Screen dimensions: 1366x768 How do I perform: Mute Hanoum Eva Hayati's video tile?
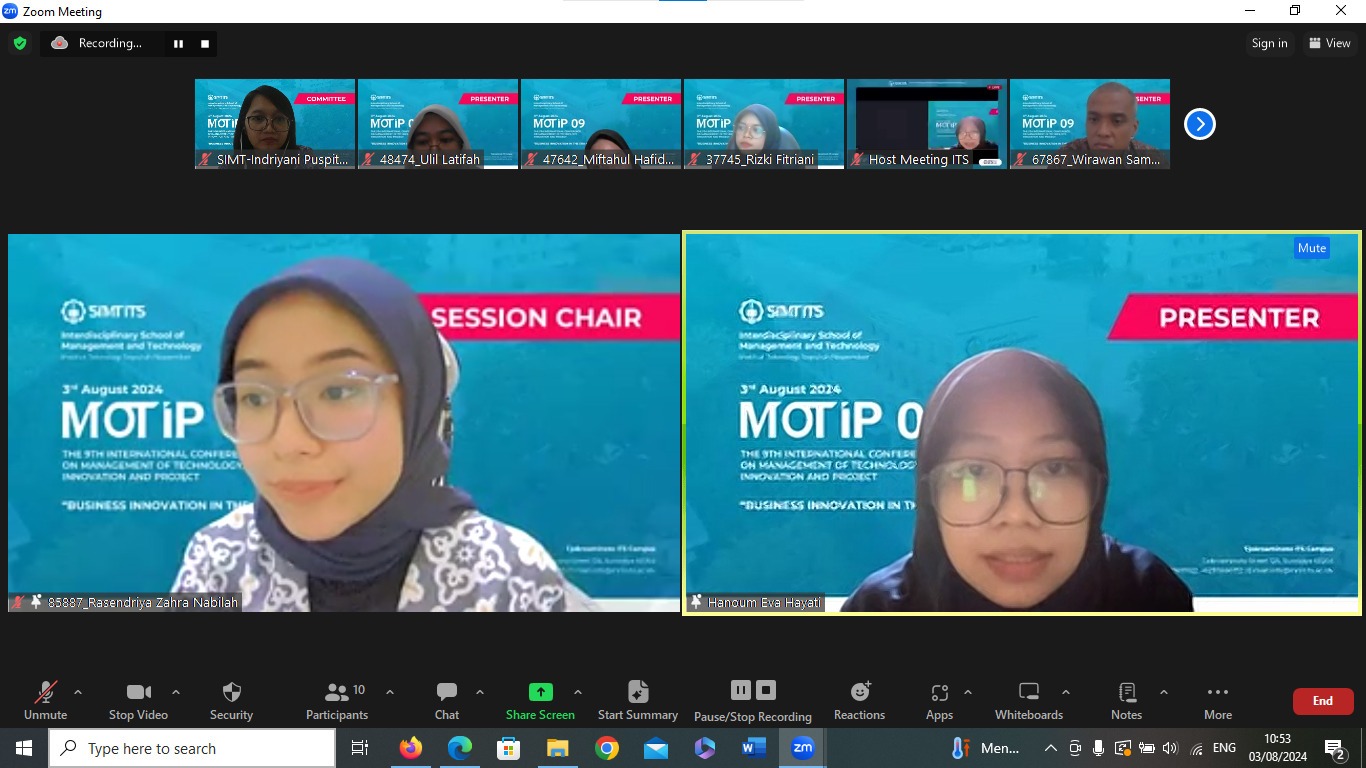point(1311,248)
